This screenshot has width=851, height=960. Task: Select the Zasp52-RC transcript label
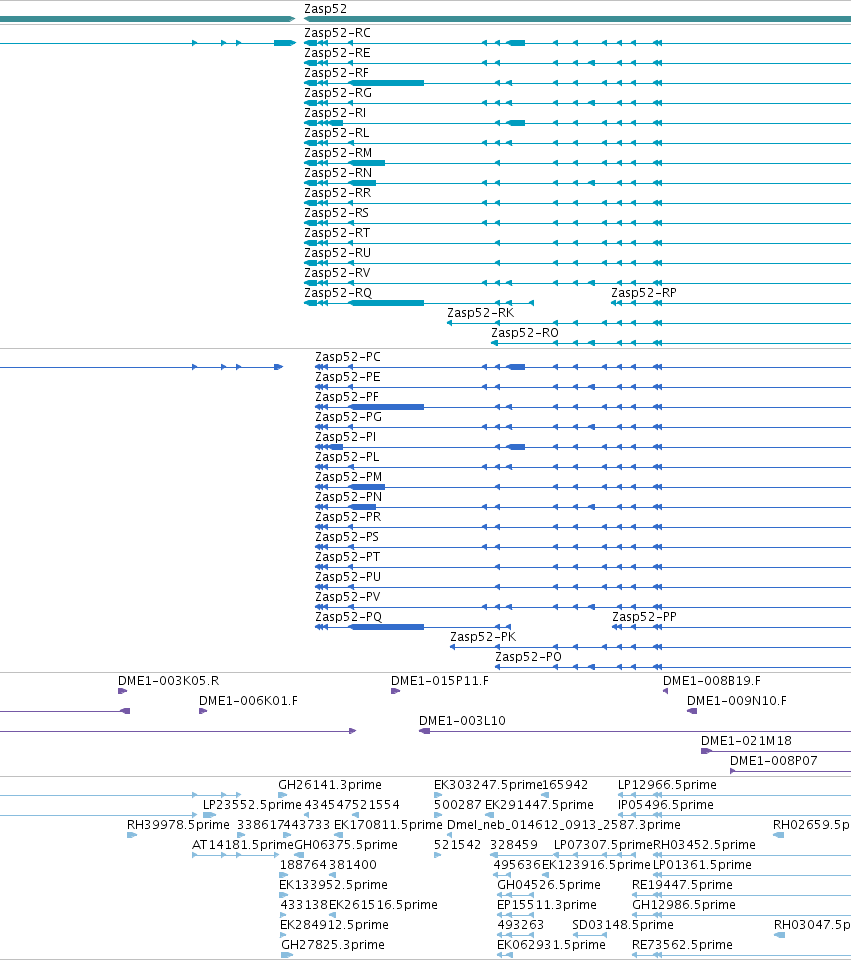click(x=337, y=33)
